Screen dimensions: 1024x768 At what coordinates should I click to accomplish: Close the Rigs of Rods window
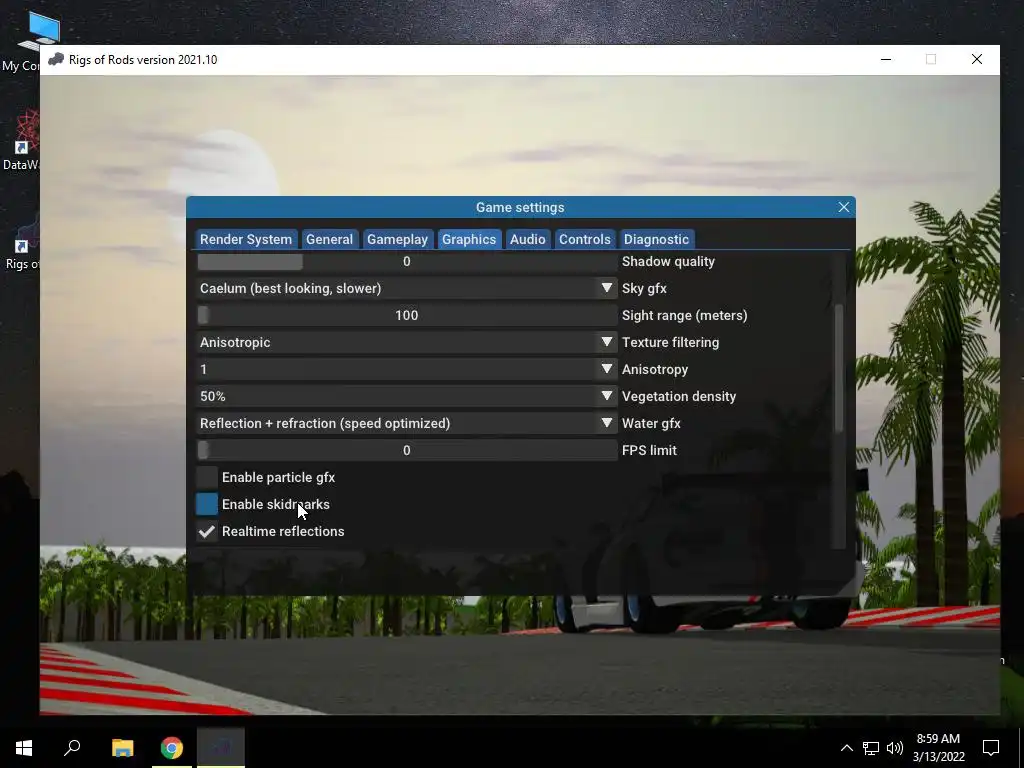[x=977, y=59]
